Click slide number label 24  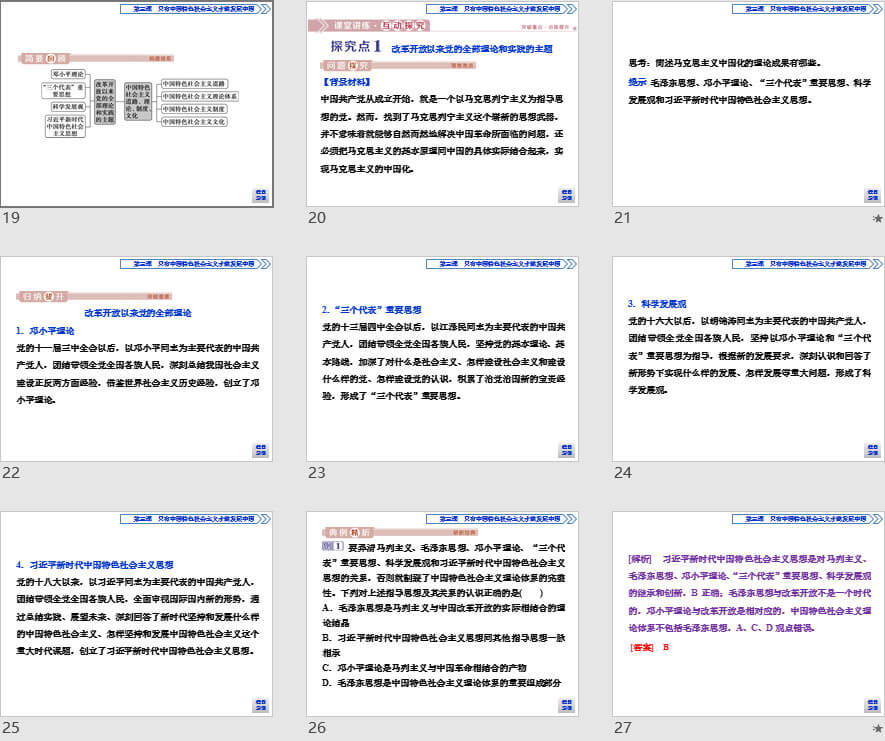pyautogui.click(x=623, y=473)
